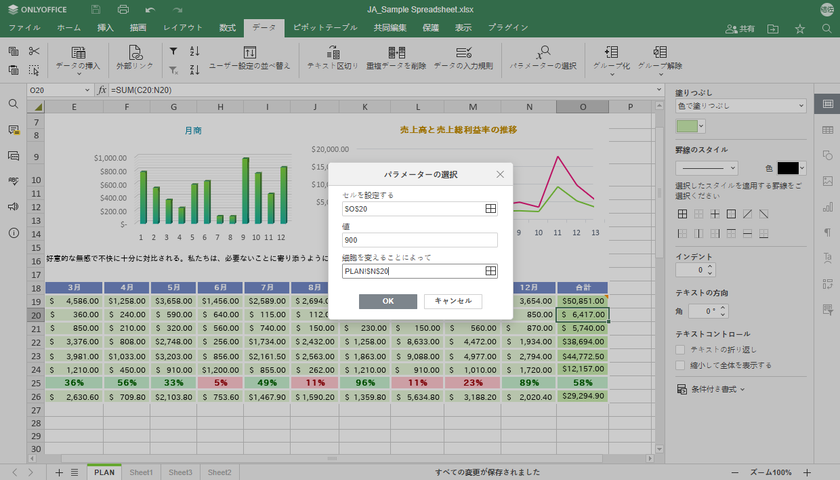Image resolution: width=840 pixels, height=480 pixels.
Task: Toggle the テキストの折り返し checkbox
Action: click(x=681, y=349)
